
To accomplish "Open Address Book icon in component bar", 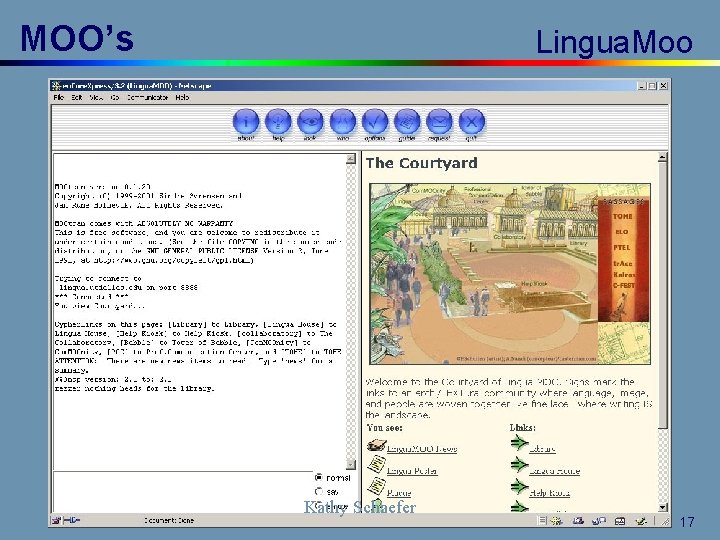I will coord(620,521).
